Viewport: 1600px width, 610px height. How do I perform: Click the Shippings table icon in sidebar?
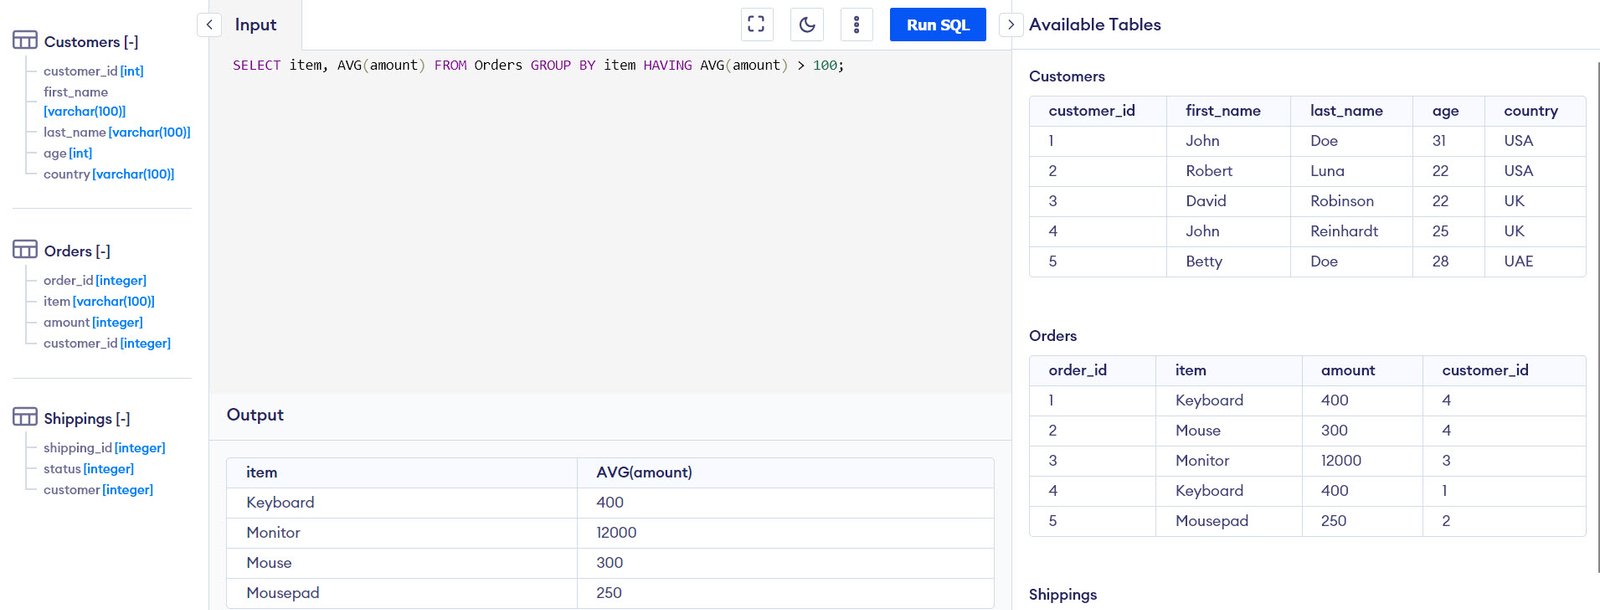(25, 417)
